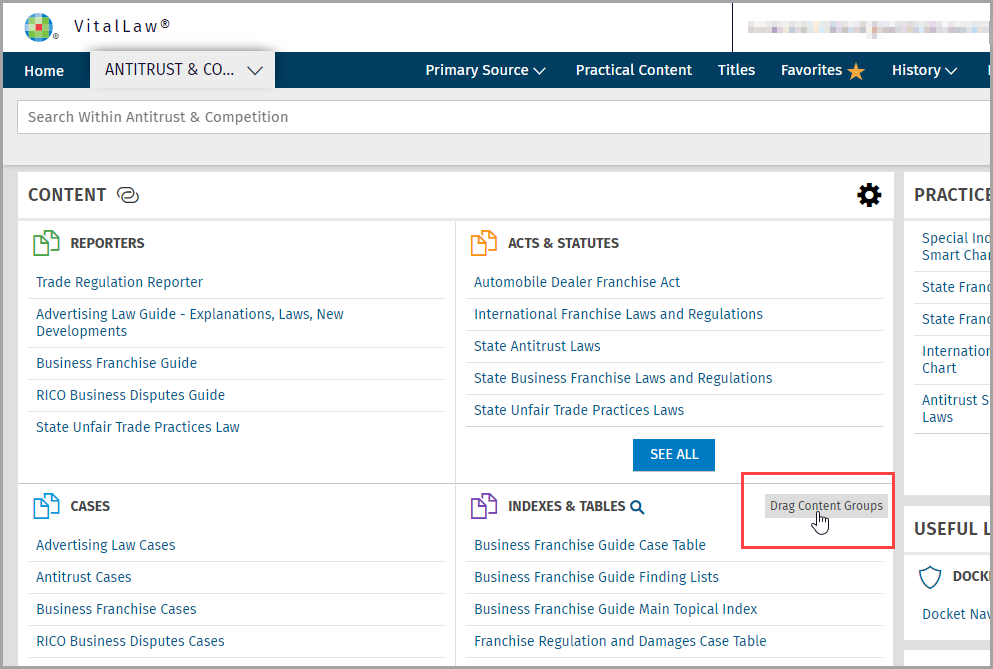Open the Docket Nav... link in the side panel

pyautogui.click(x=956, y=615)
